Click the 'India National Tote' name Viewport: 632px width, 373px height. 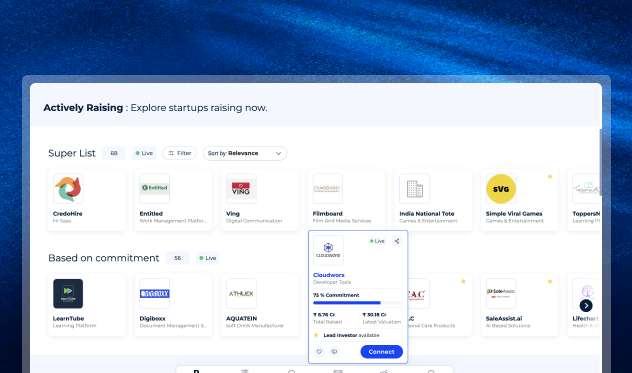427,214
